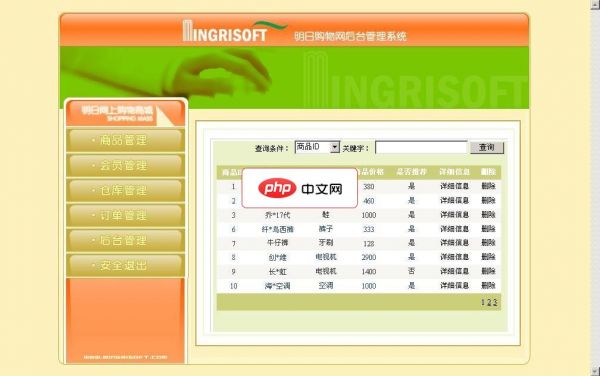The width and height of the screenshot is (600, 376).
Task: Select the 仓库管理 sidebar button
Action: click(125, 190)
